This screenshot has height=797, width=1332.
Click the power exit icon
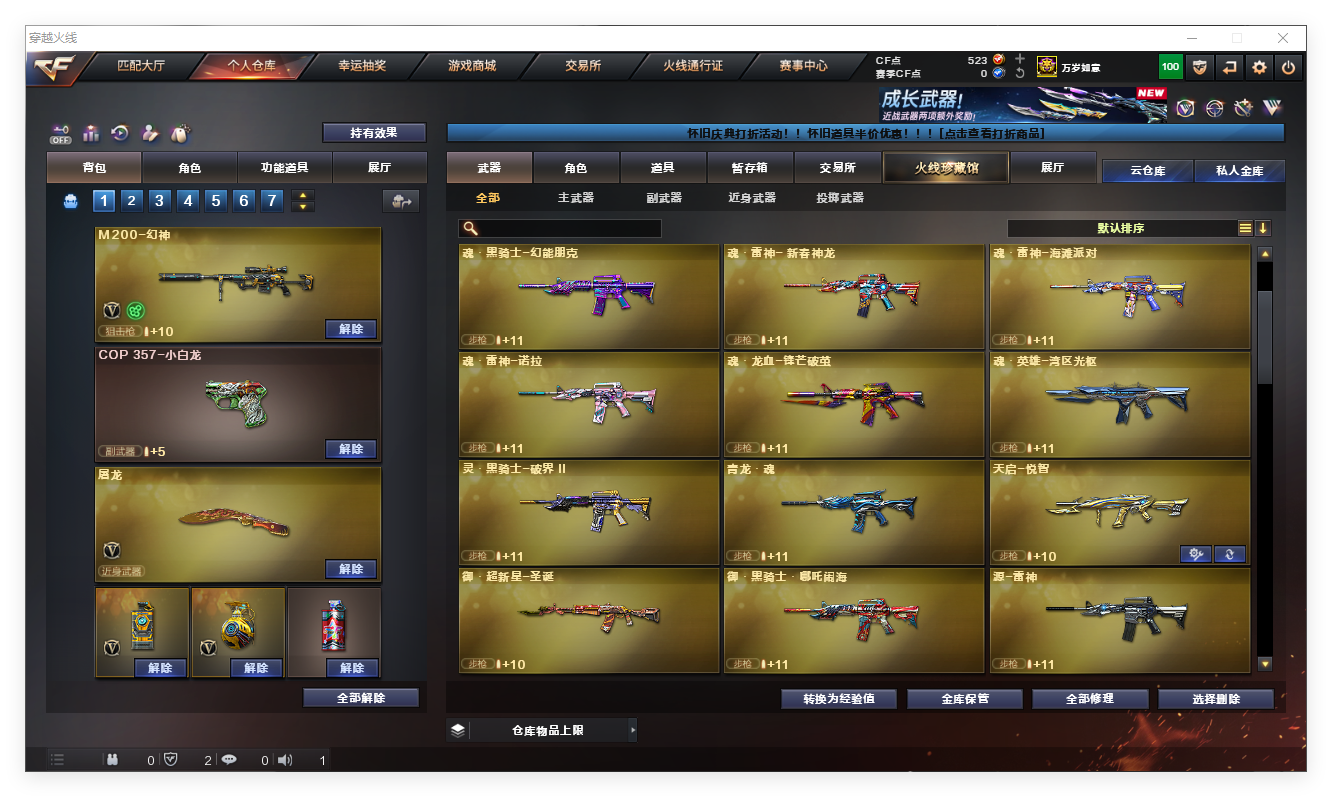click(x=1289, y=67)
